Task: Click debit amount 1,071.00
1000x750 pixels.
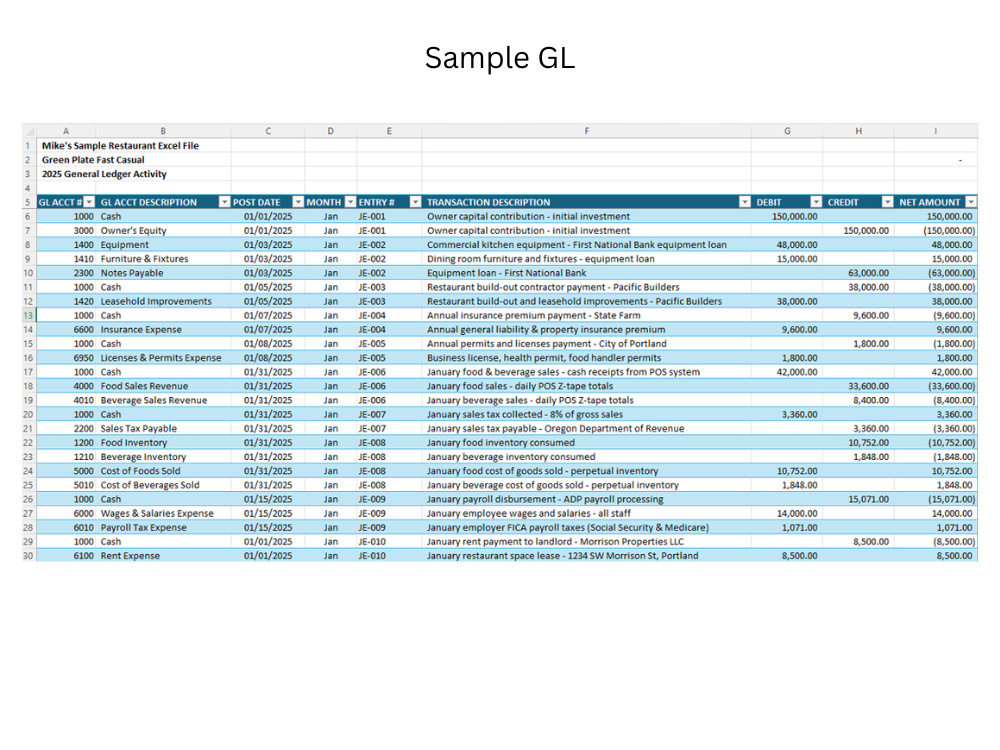Action: point(787,527)
